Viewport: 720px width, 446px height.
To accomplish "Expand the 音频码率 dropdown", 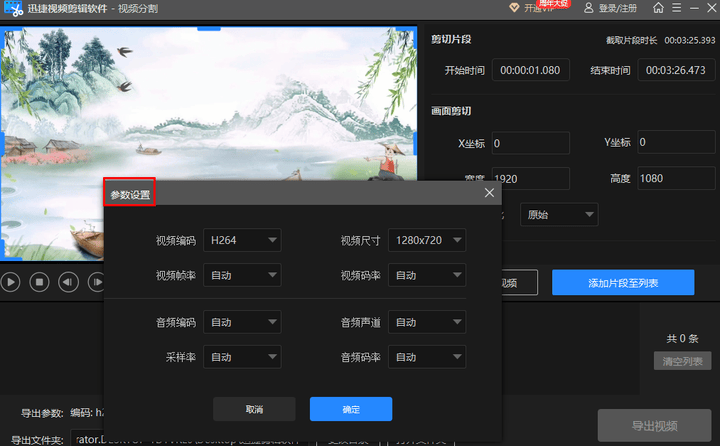I will coord(427,357).
